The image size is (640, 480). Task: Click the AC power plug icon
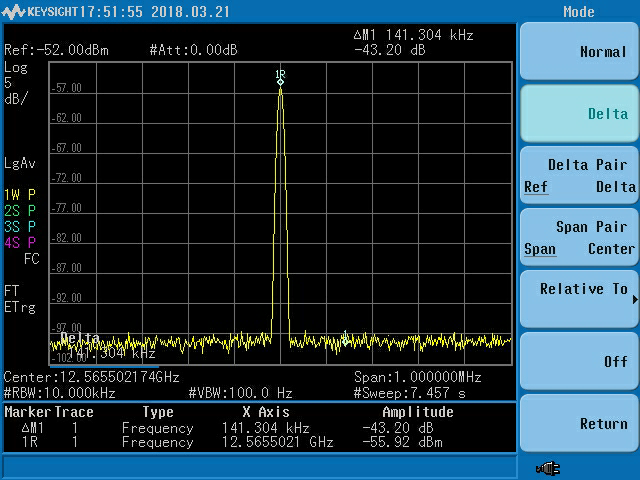(x=548, y=468)
